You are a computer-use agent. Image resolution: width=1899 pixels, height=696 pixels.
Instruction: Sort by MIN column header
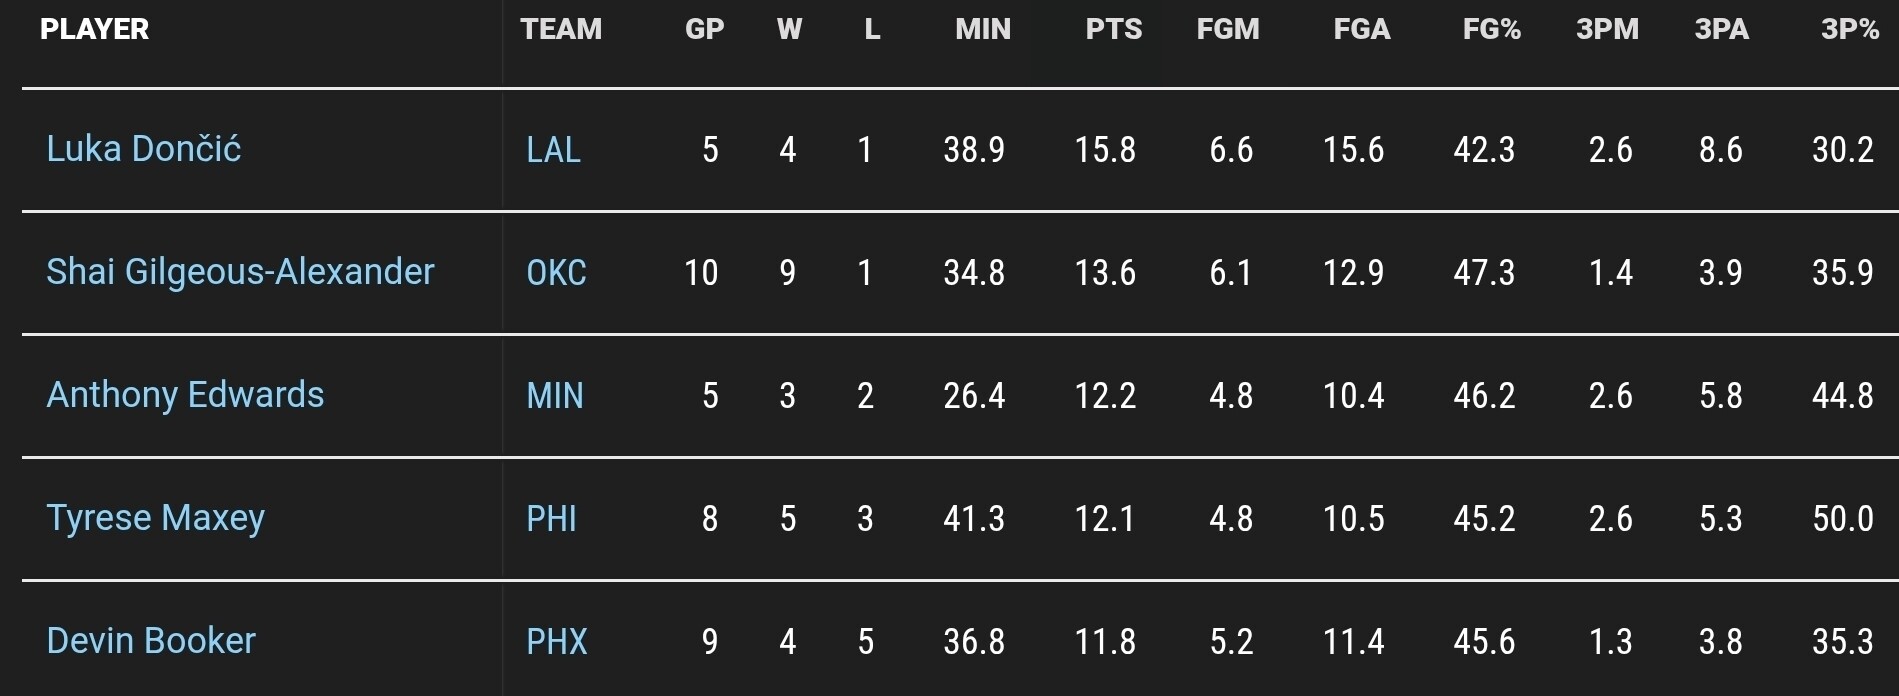(983, 29)
